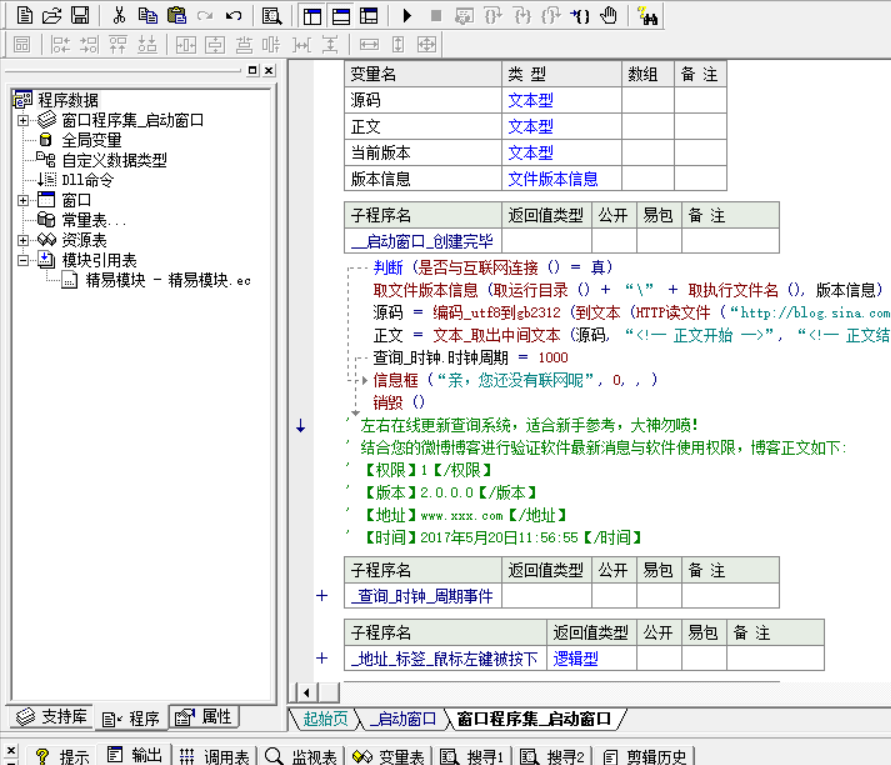Open the 调用表 bottom tab
The image size is (891, 765).
click(214, 756)
